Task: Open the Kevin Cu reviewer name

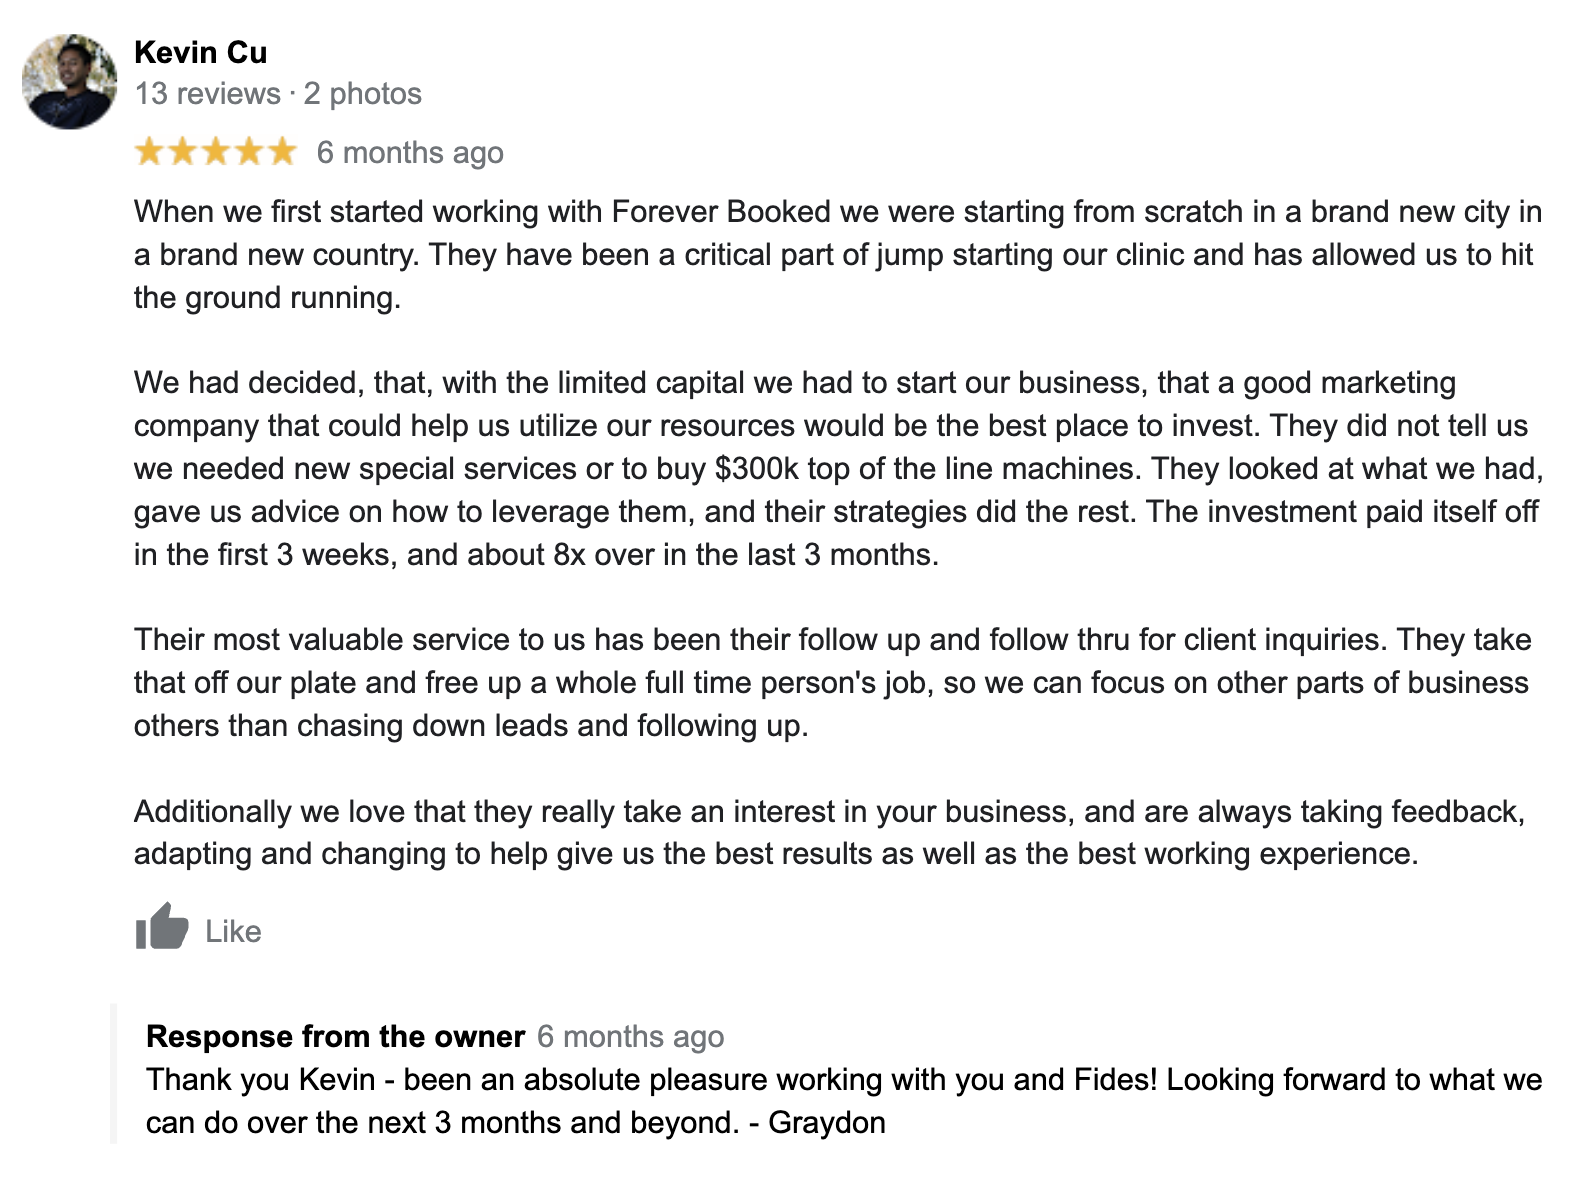Action: [x=200, y=52]
